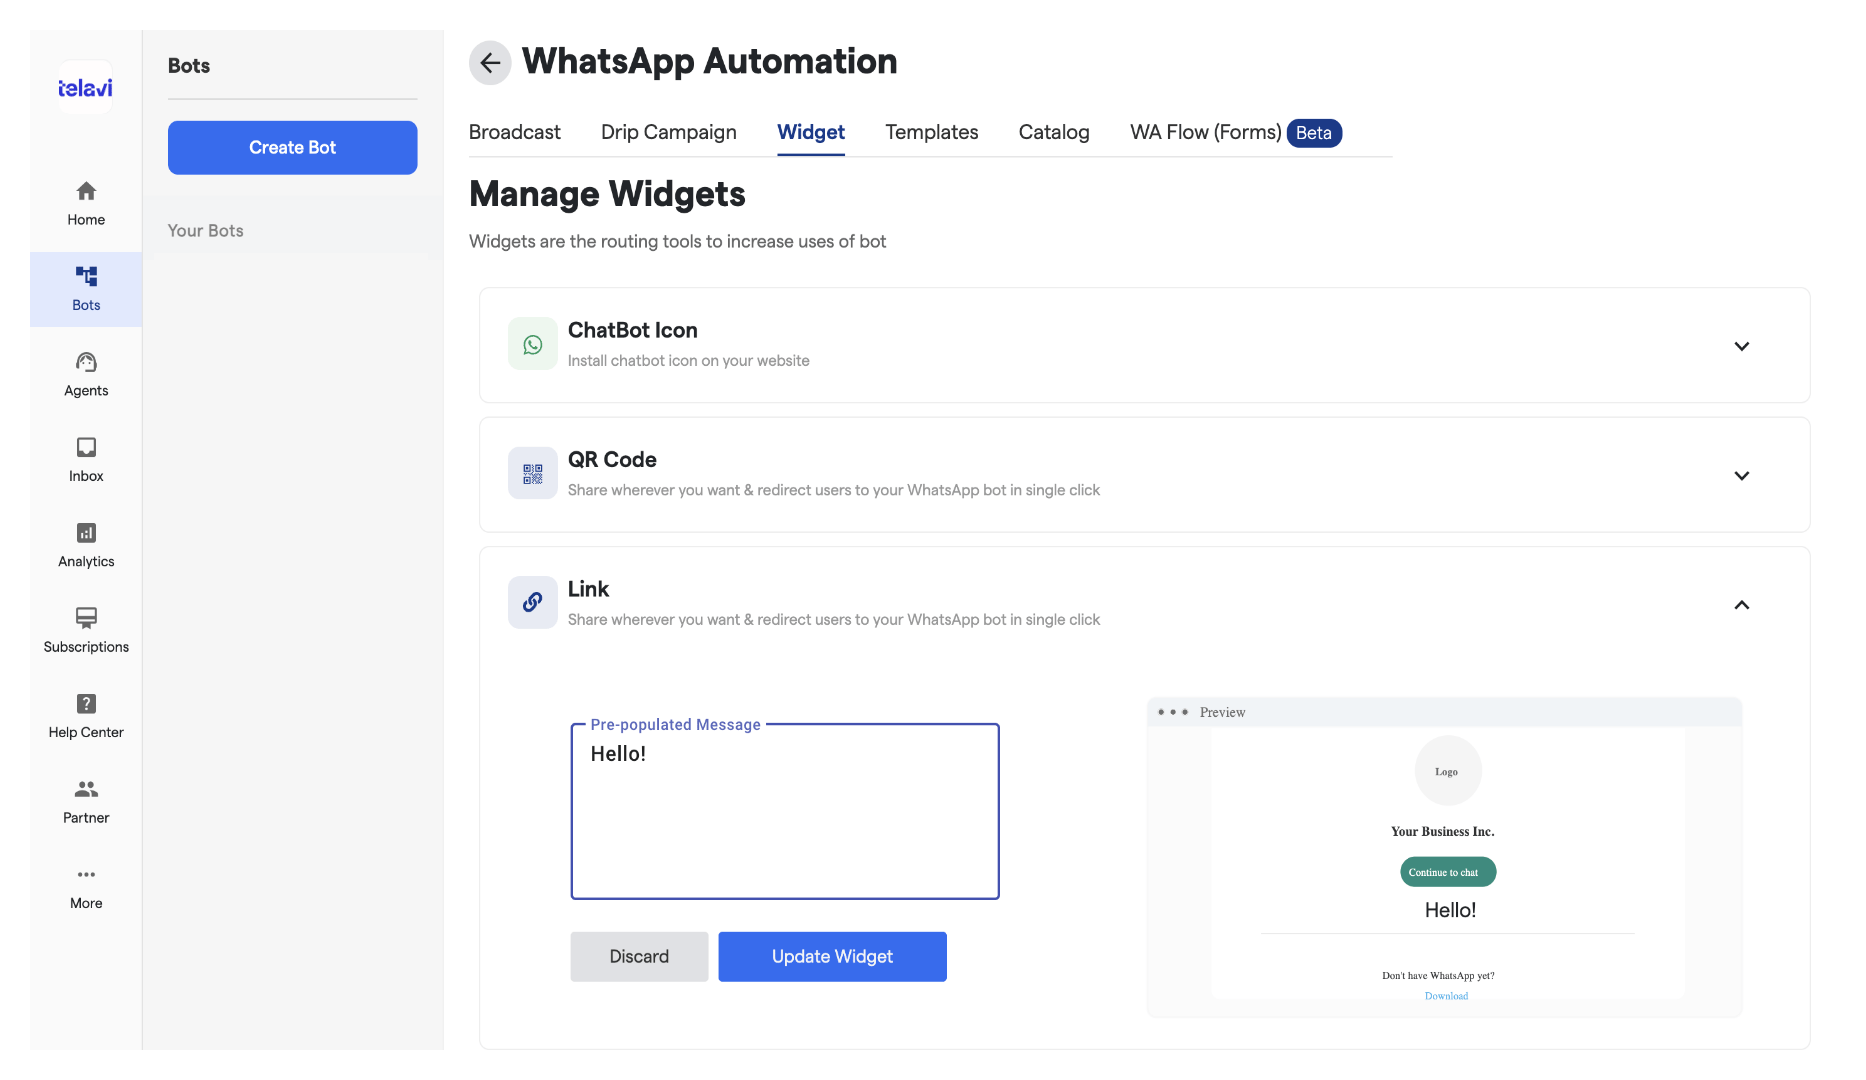This screenshot has height=1080, width=1866.
Task: Focus the Pre-populated Message text box
Action: (x=785, y=811)
